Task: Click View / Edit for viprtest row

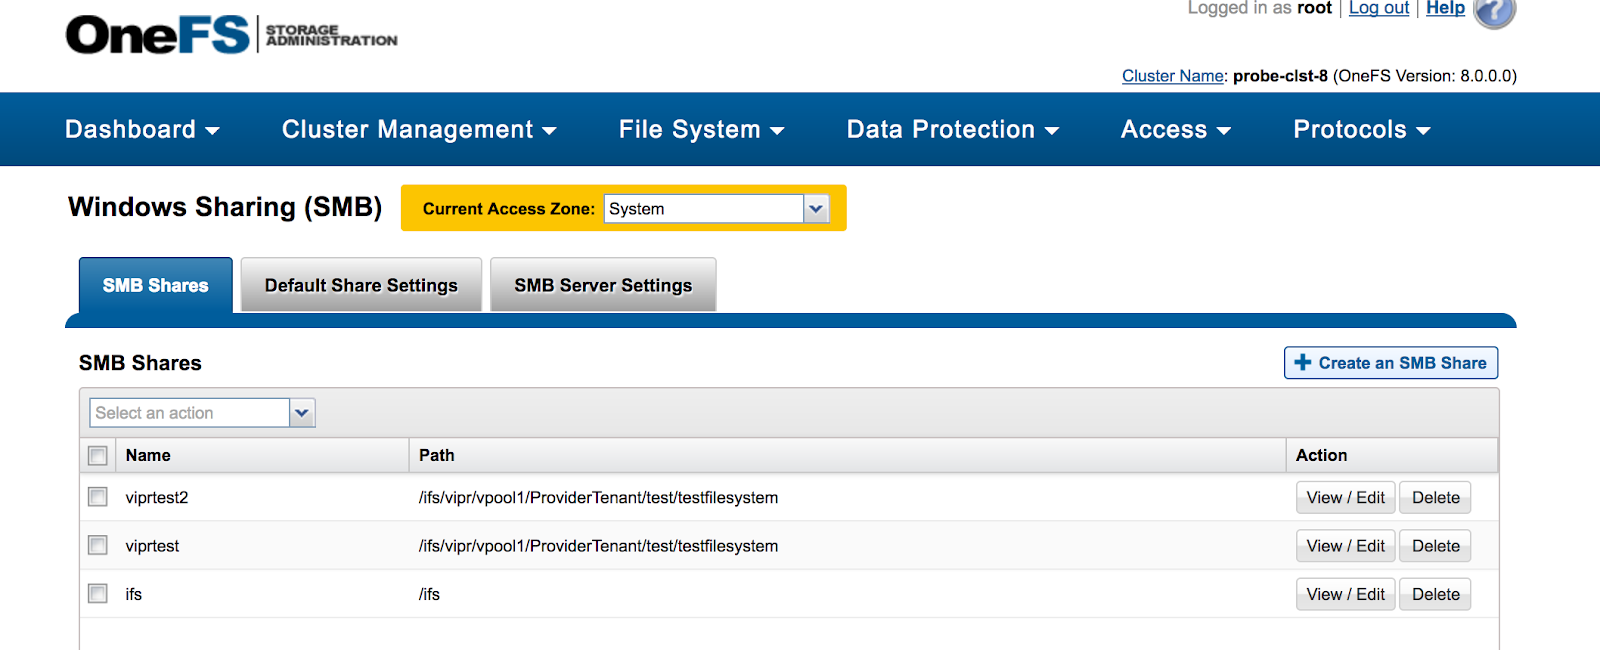Action: click(x=1345, y=546)
